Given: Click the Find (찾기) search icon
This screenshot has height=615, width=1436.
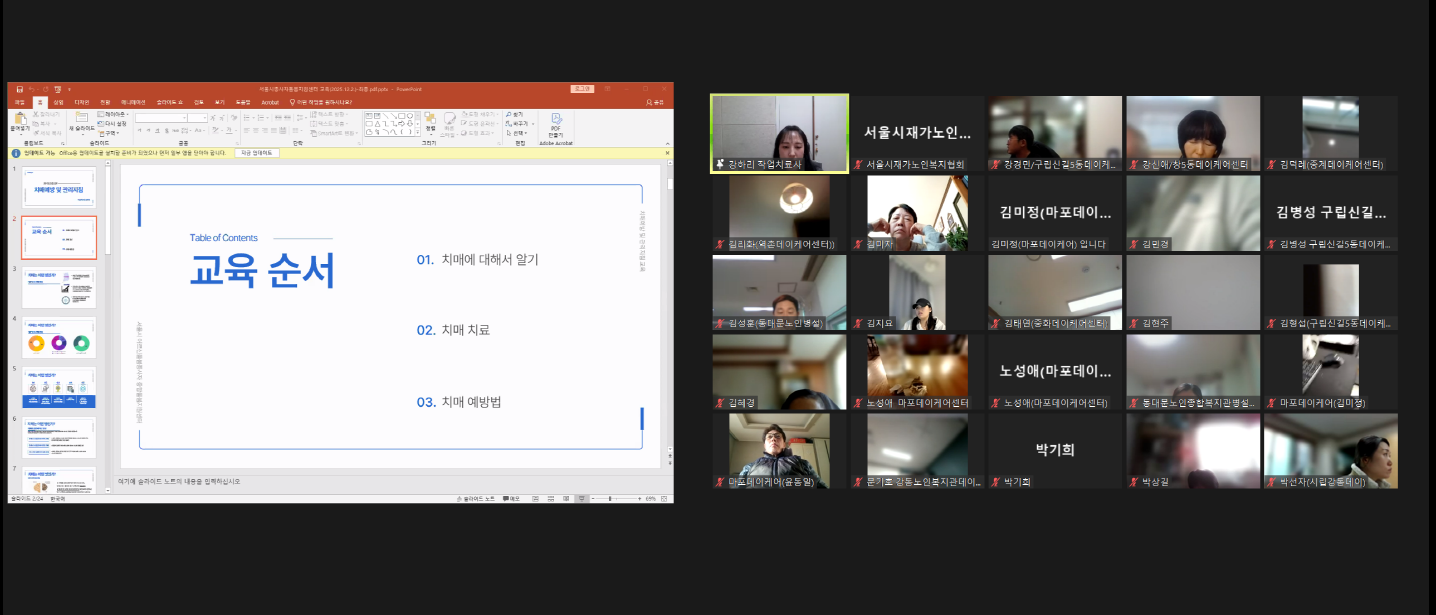Looking at the screenshot, I should [x=515, y=115].
